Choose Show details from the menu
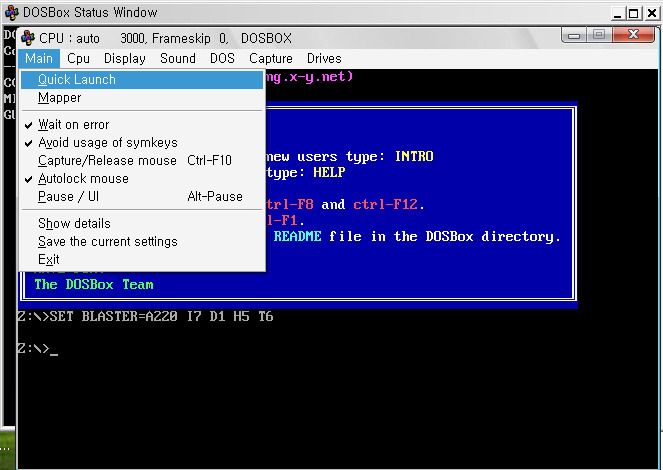This screenshot has height=470, width=663. coord(142,224)
